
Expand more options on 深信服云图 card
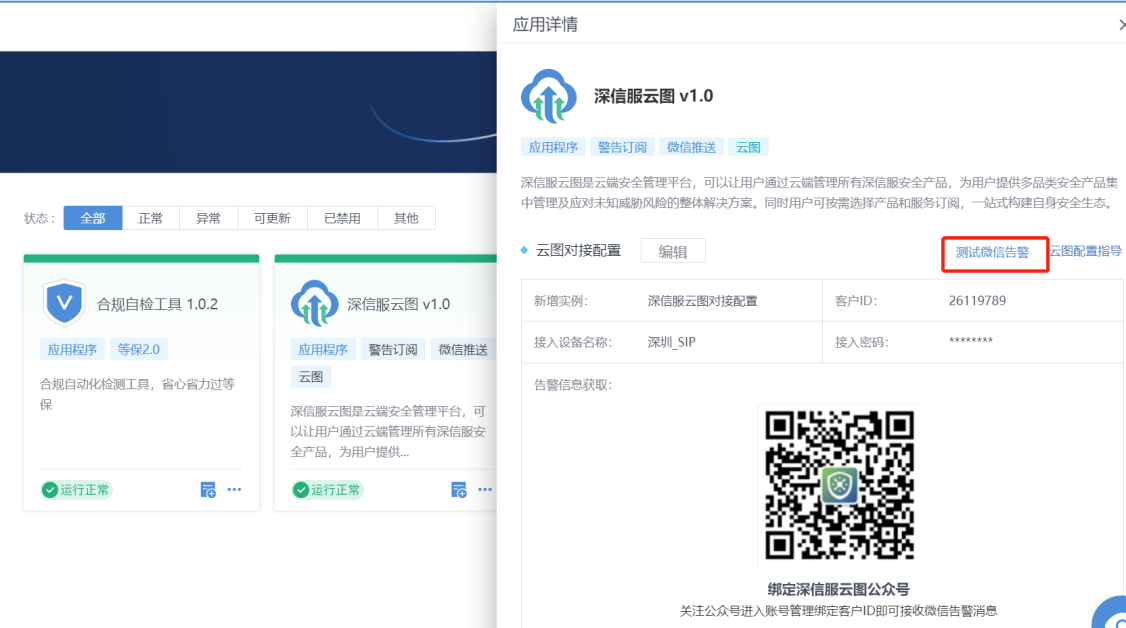tap(485, 490)
